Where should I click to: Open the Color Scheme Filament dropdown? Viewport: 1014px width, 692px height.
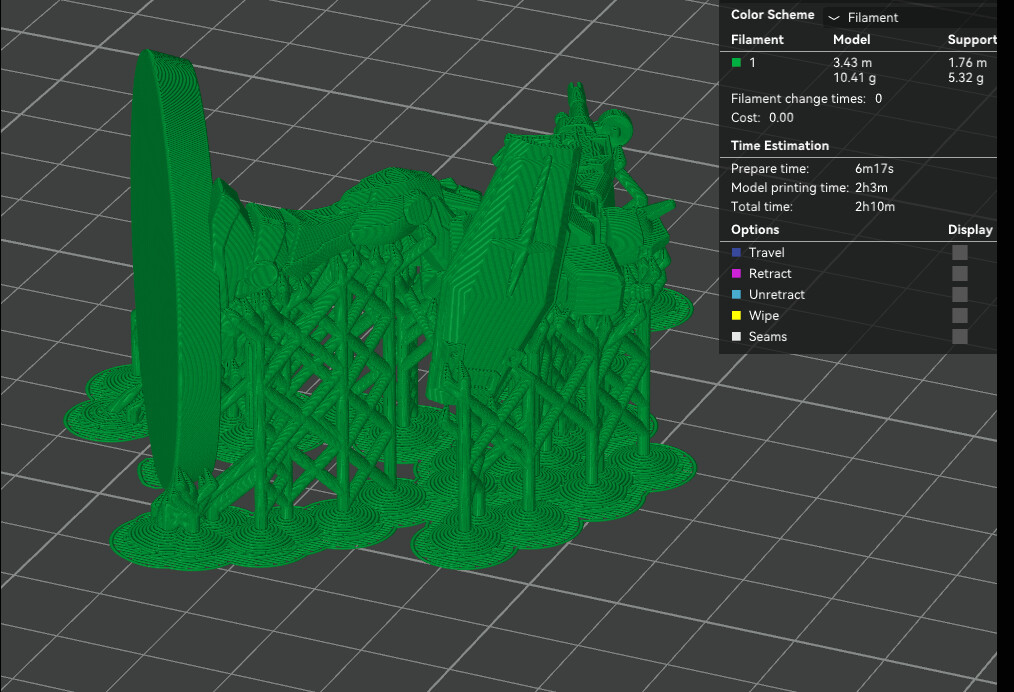coord(910,17)
